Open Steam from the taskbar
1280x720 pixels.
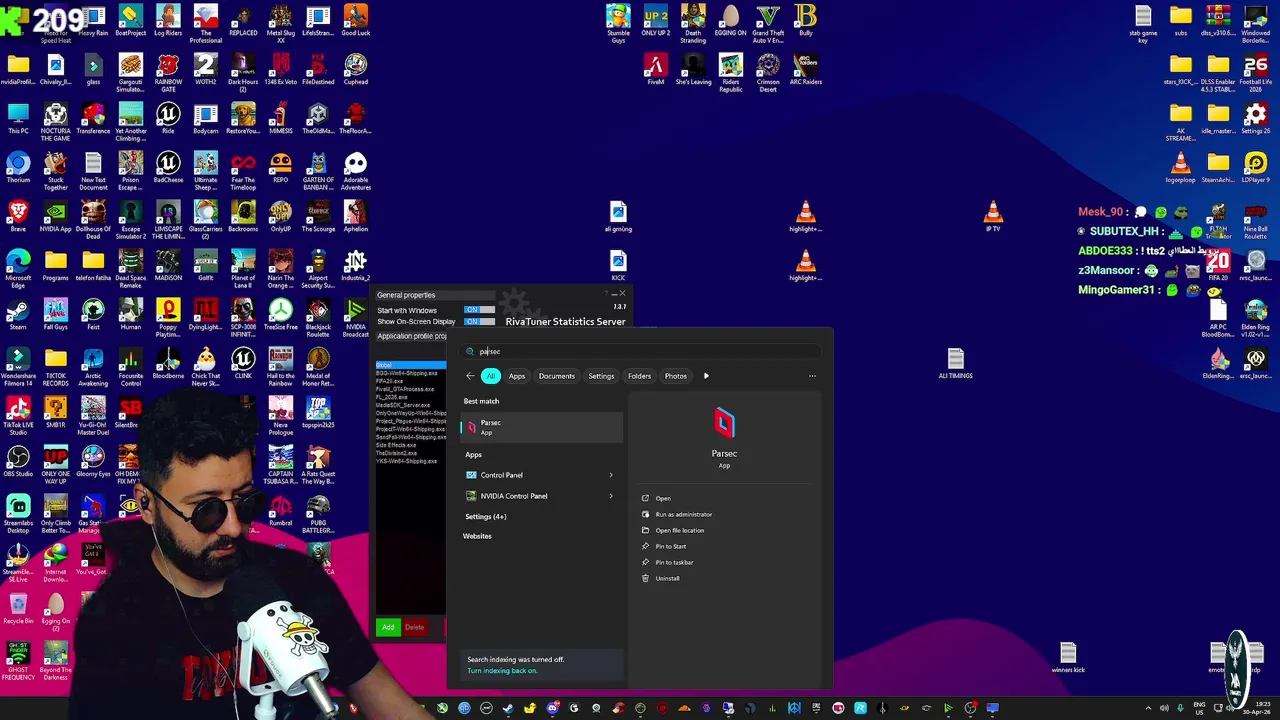point(508,709)
